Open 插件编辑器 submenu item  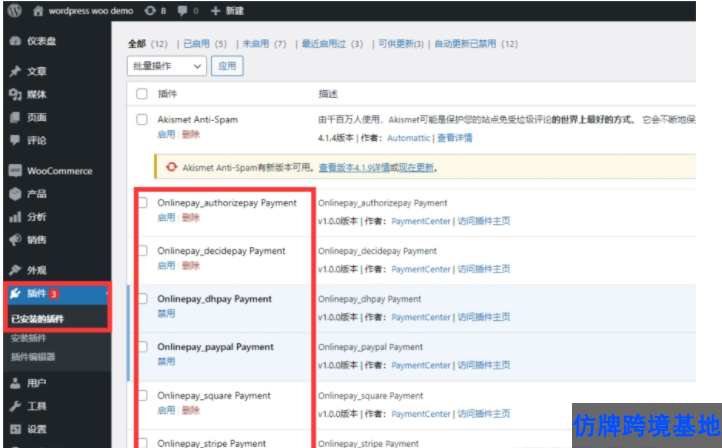point(33,357)
